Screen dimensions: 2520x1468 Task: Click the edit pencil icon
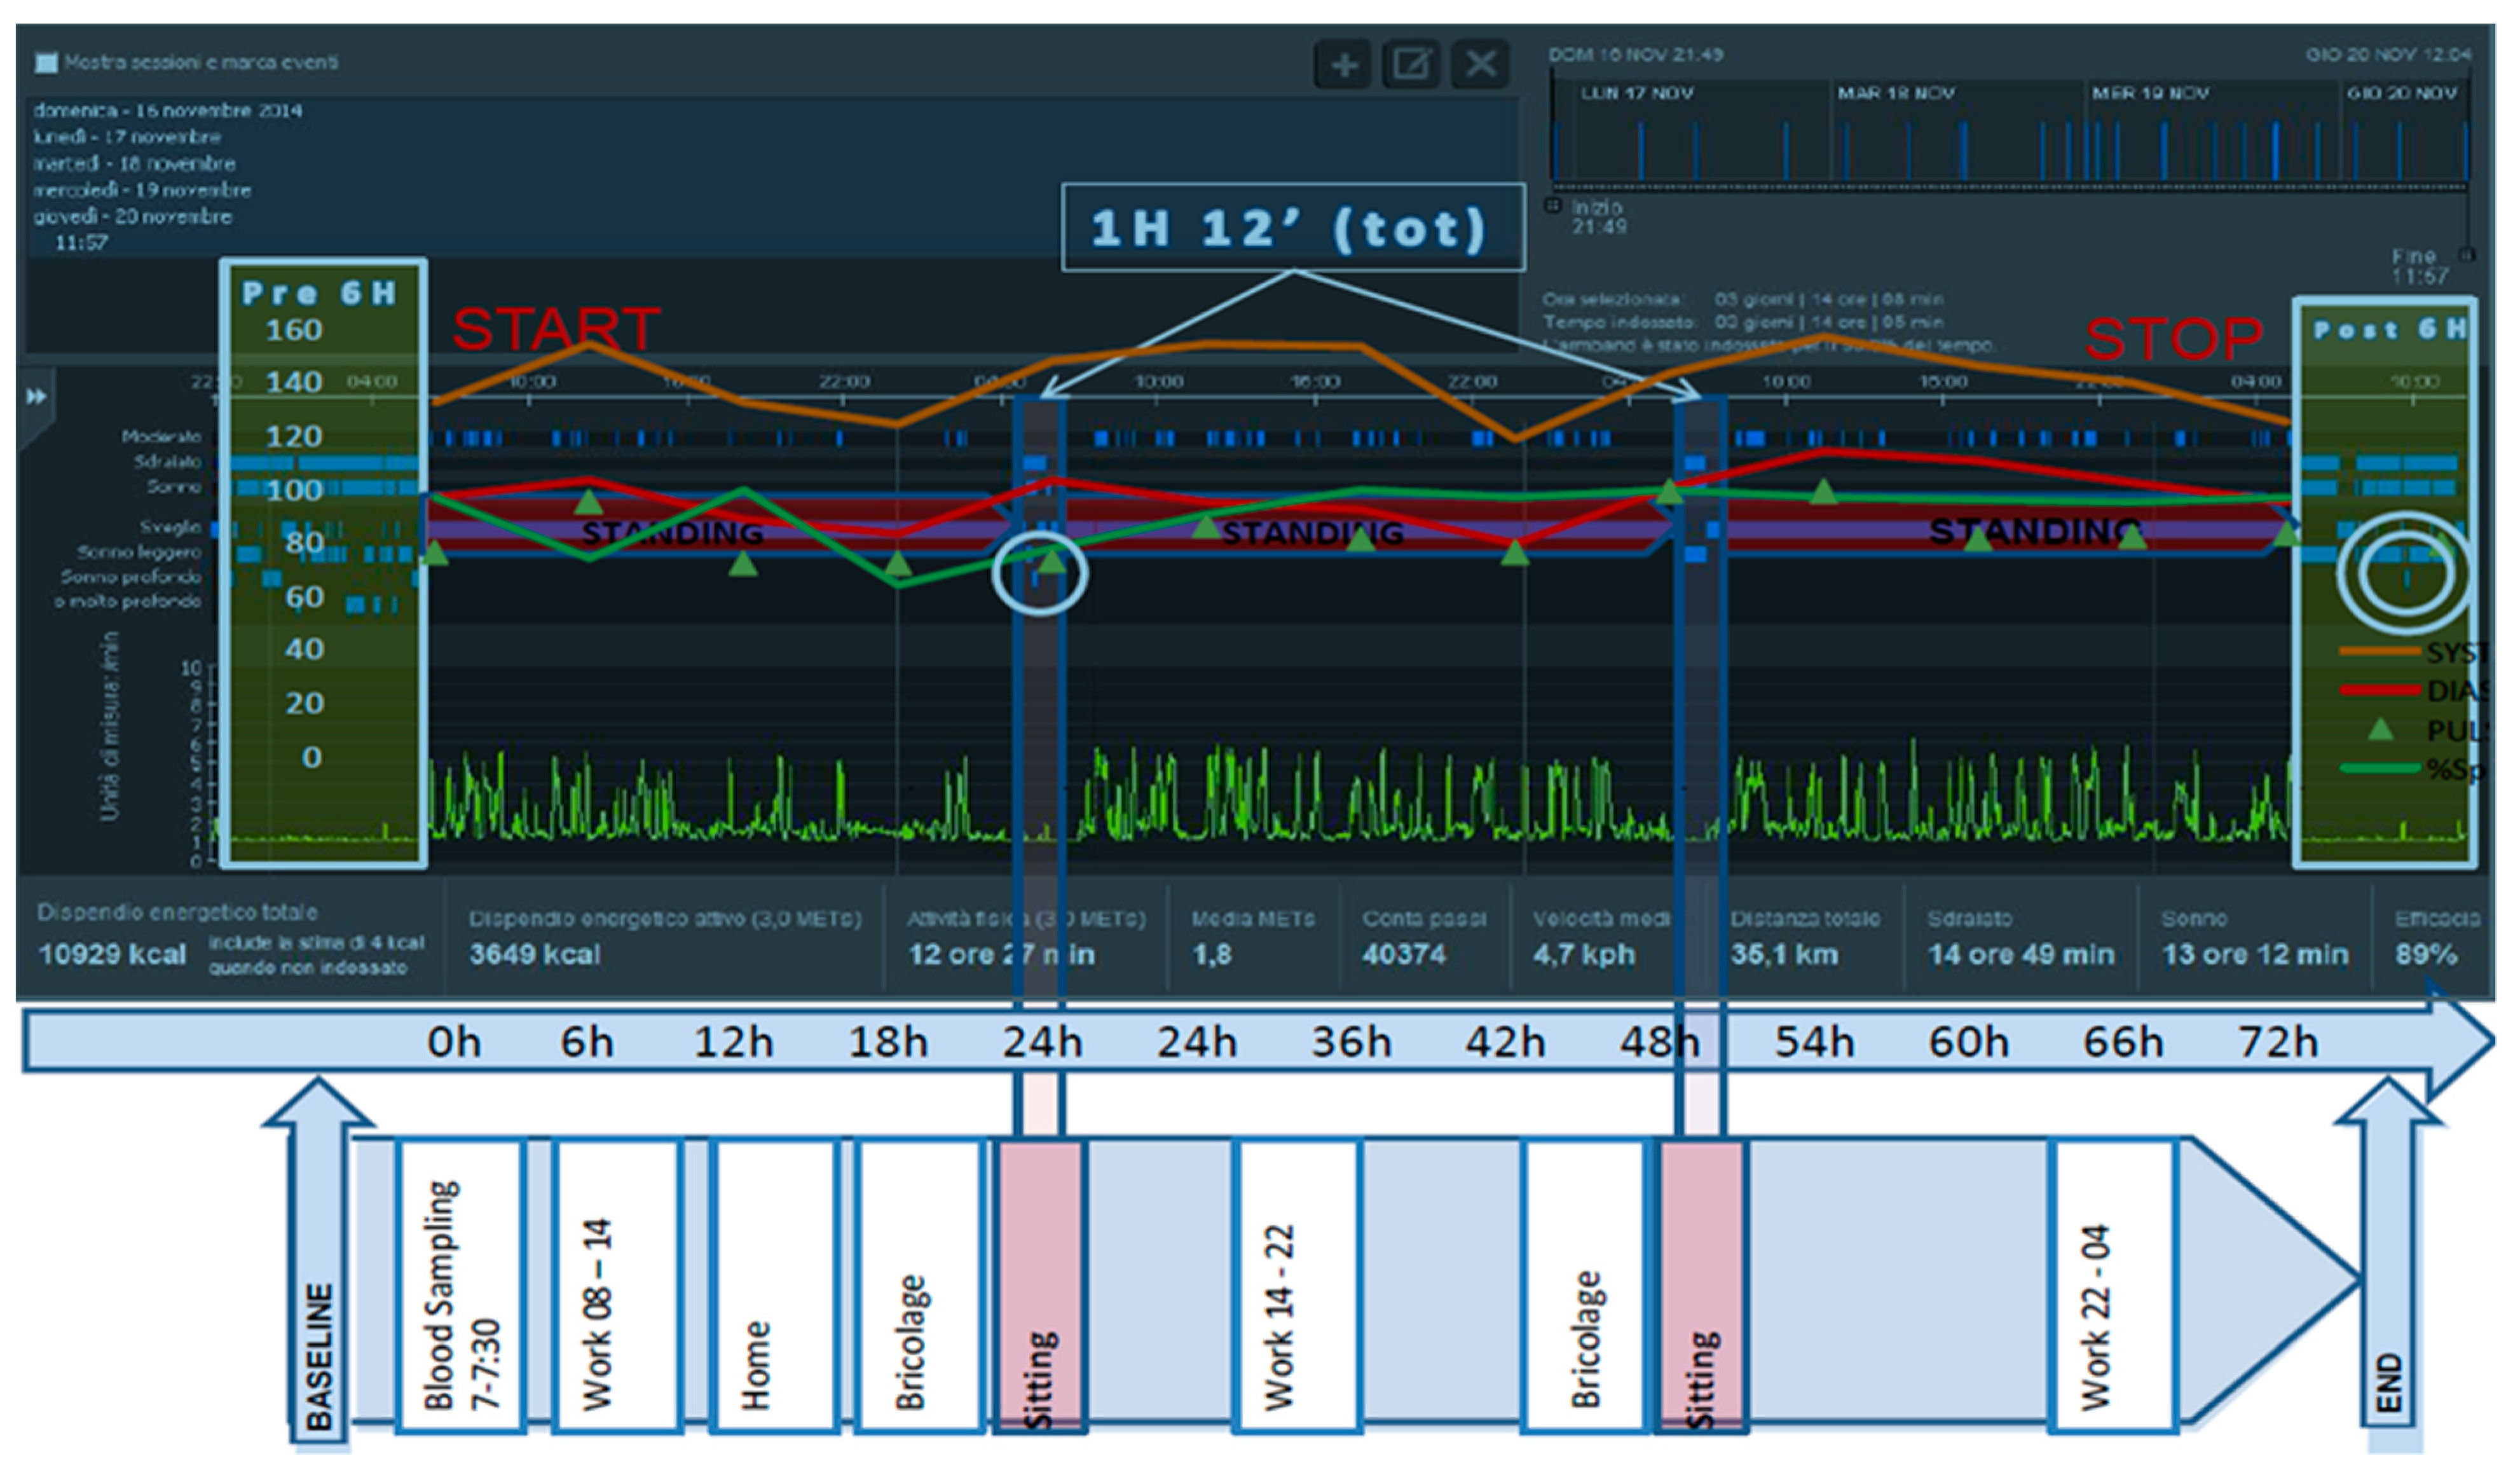click(1410, 65)
